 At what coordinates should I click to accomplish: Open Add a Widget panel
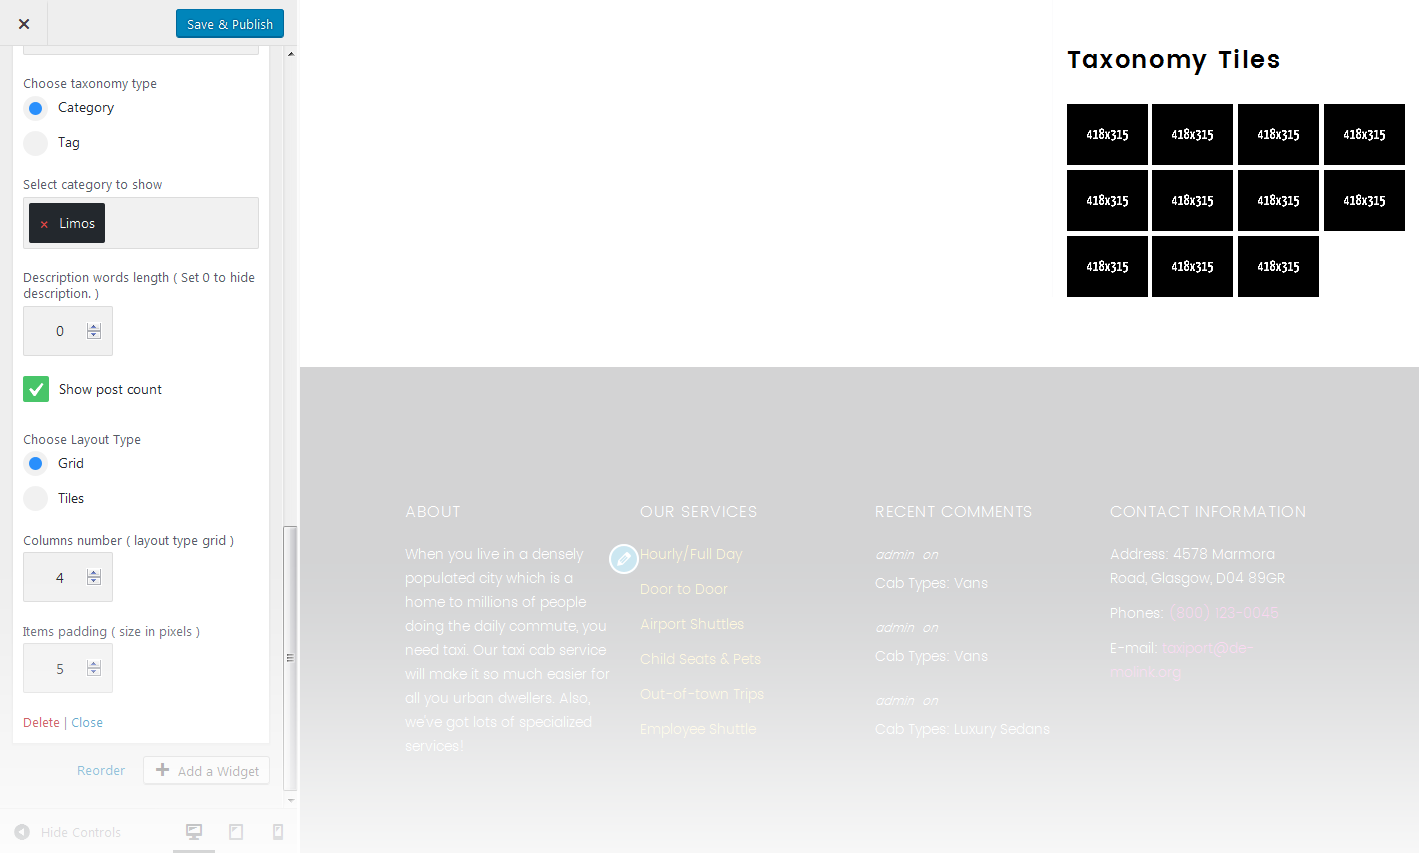206,770
